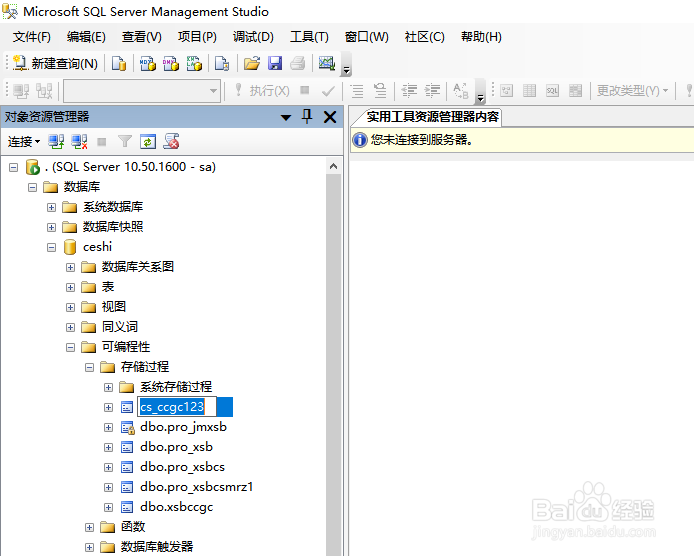Toggle the Show Diagram Pane icon
The height and width of the screenshot is (556, 694).
click(x=506, y=91)
